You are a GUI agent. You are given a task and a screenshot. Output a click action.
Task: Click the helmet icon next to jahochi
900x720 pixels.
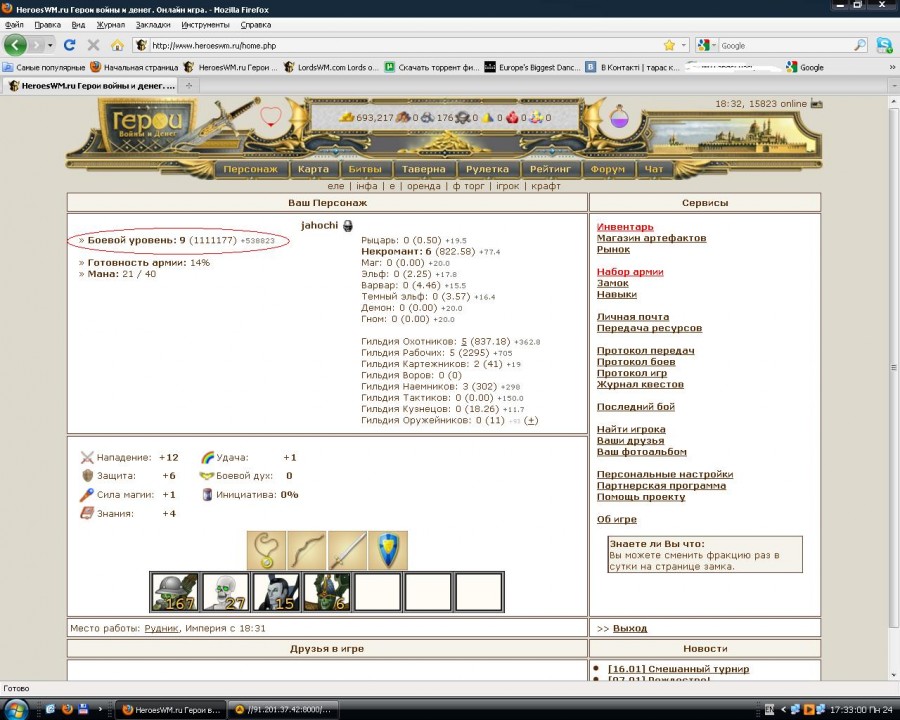click(348, 226)
